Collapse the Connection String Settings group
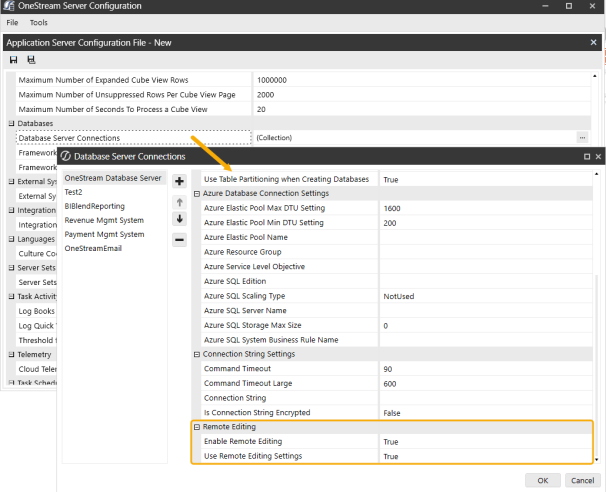 pyautogui.click(x=197, y=354)
